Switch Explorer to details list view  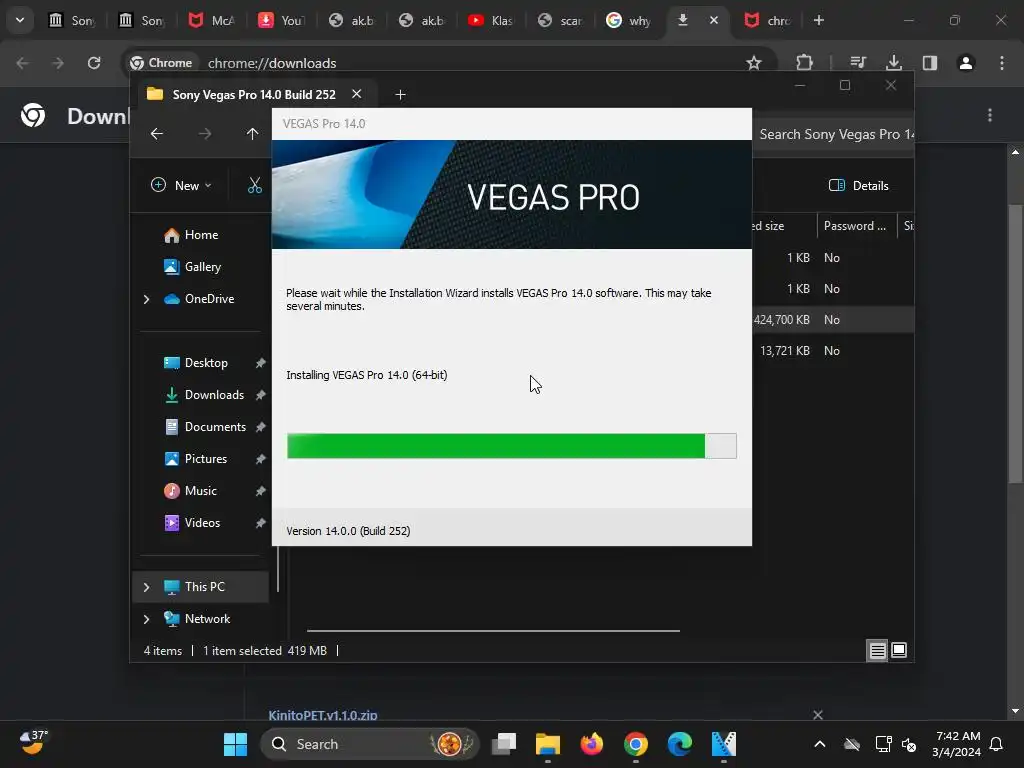877,650
